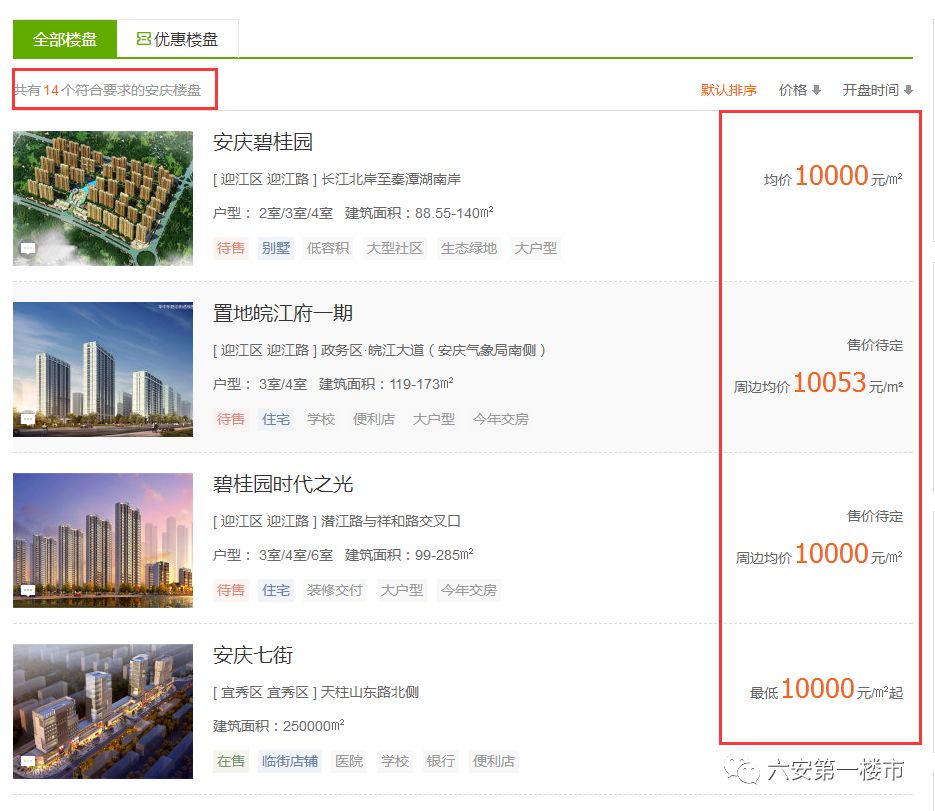
Task: Open the 安庆碧桂园 listing title
Action: click(x=263, y=142)
